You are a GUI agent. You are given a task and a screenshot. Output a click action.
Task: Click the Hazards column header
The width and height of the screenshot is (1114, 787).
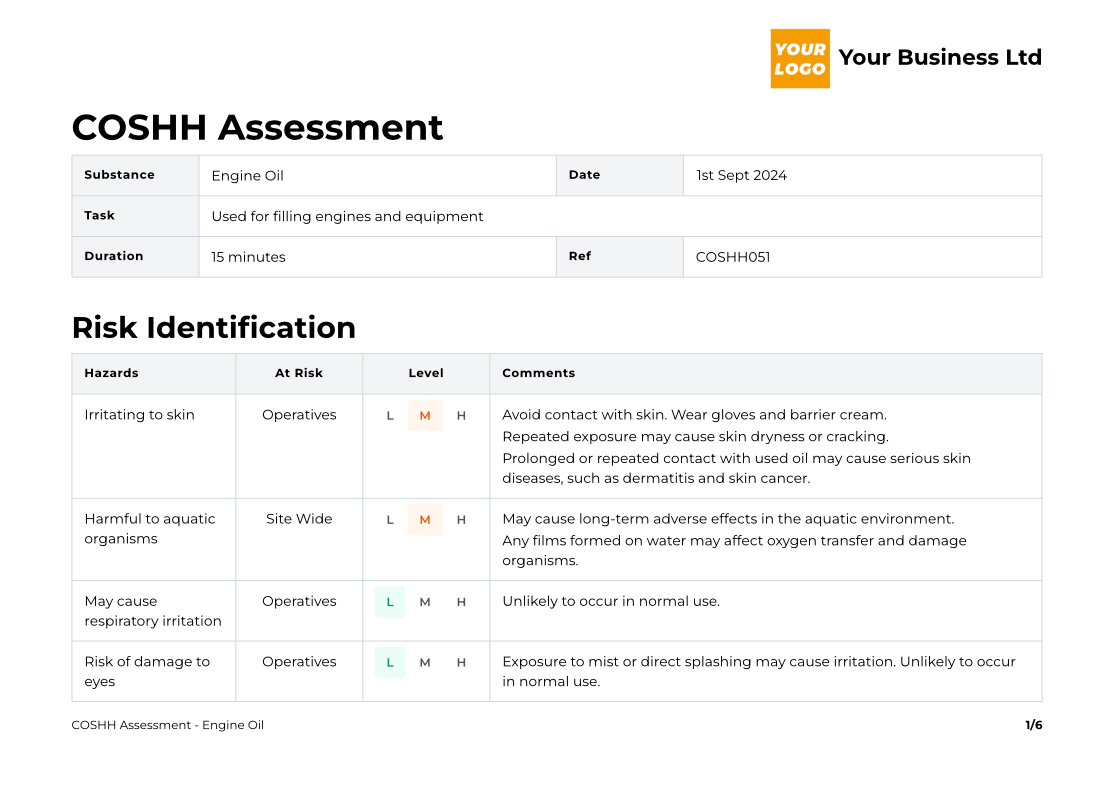[111, 373]
